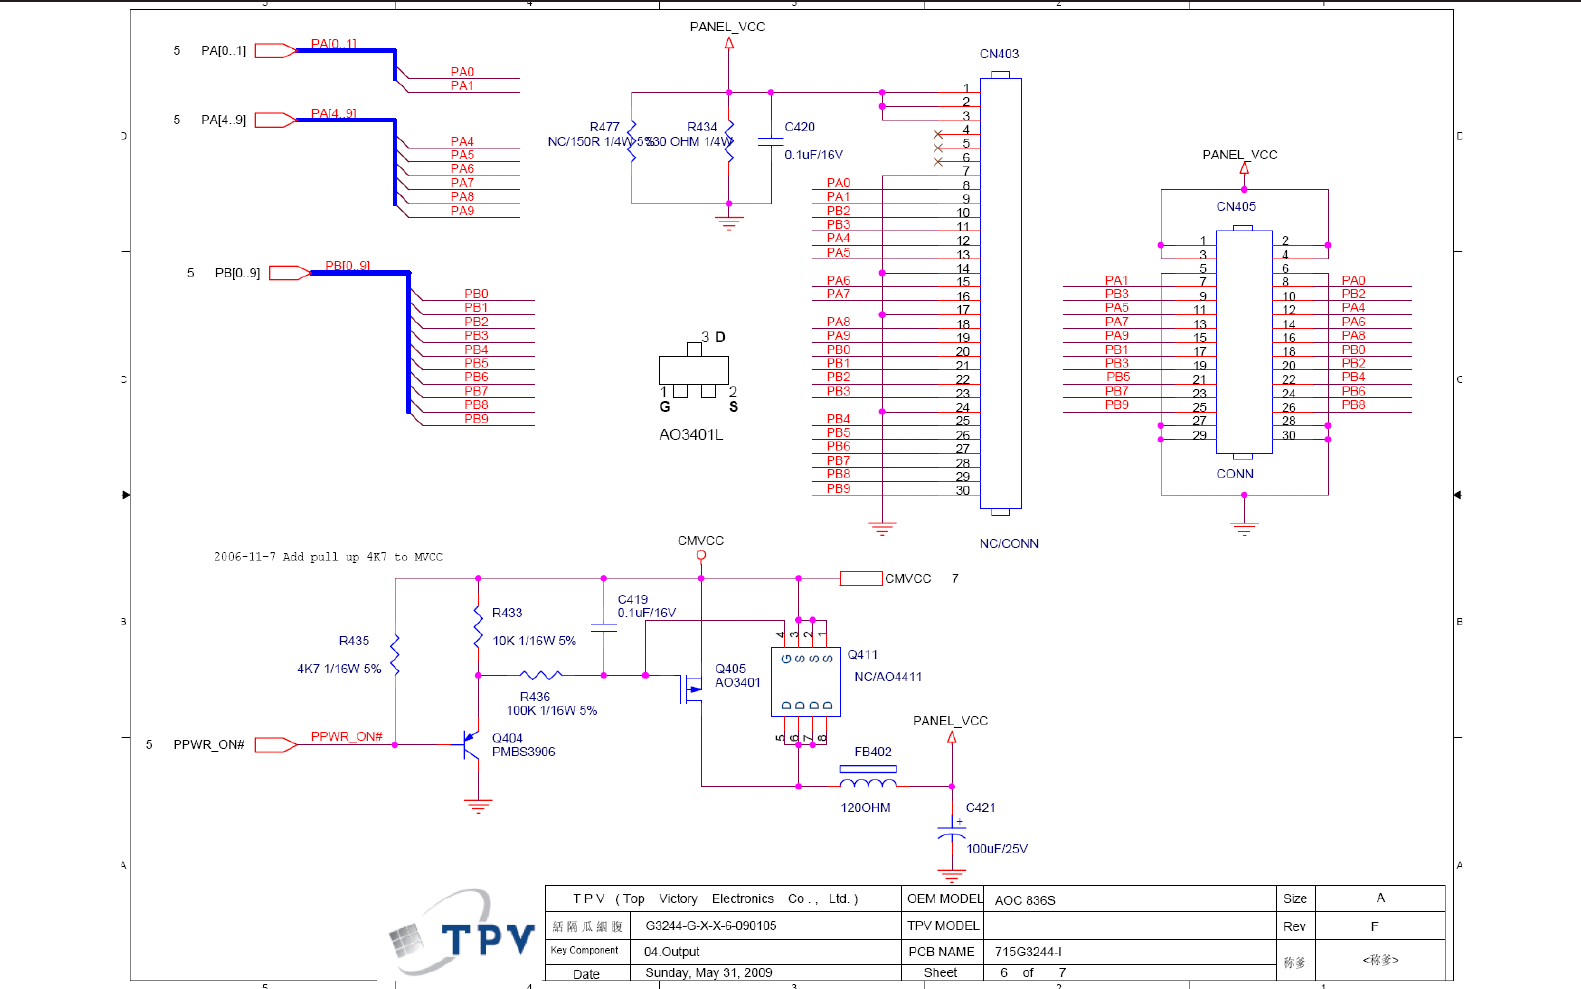Select the 120OHM value under FB402

pos(865,808)
